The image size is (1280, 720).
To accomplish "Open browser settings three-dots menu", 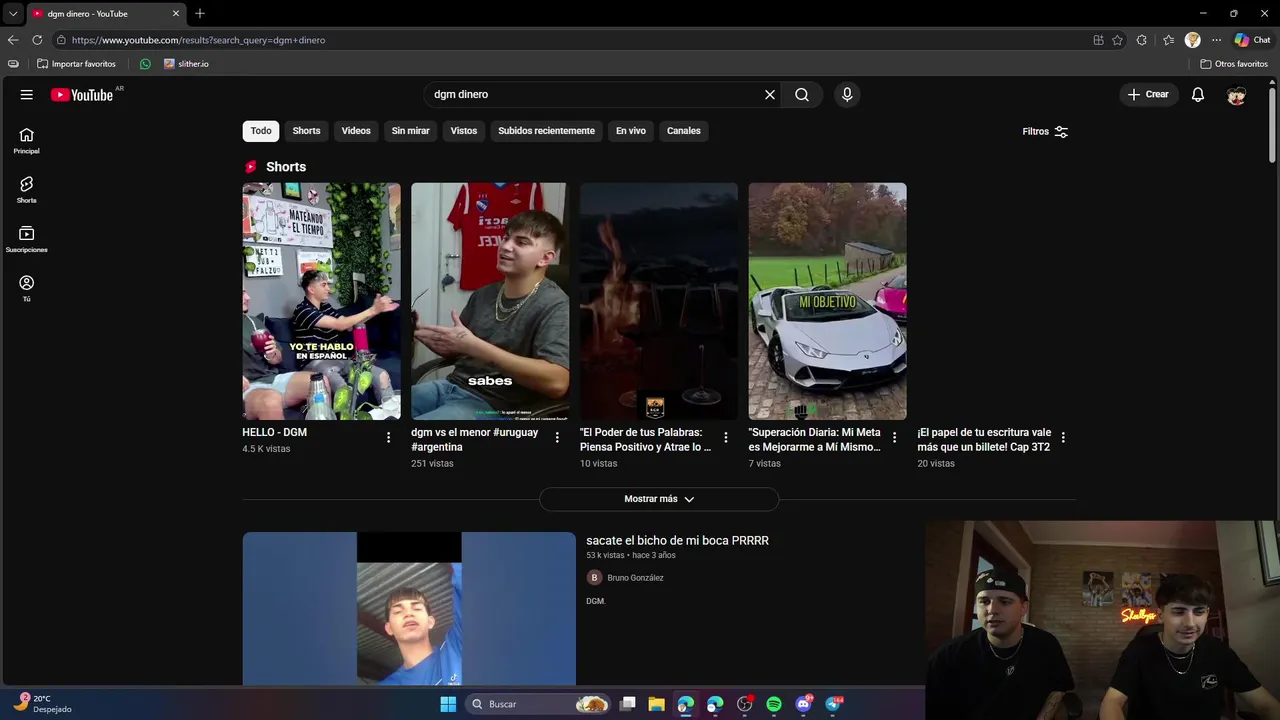I will point(1216,40).
